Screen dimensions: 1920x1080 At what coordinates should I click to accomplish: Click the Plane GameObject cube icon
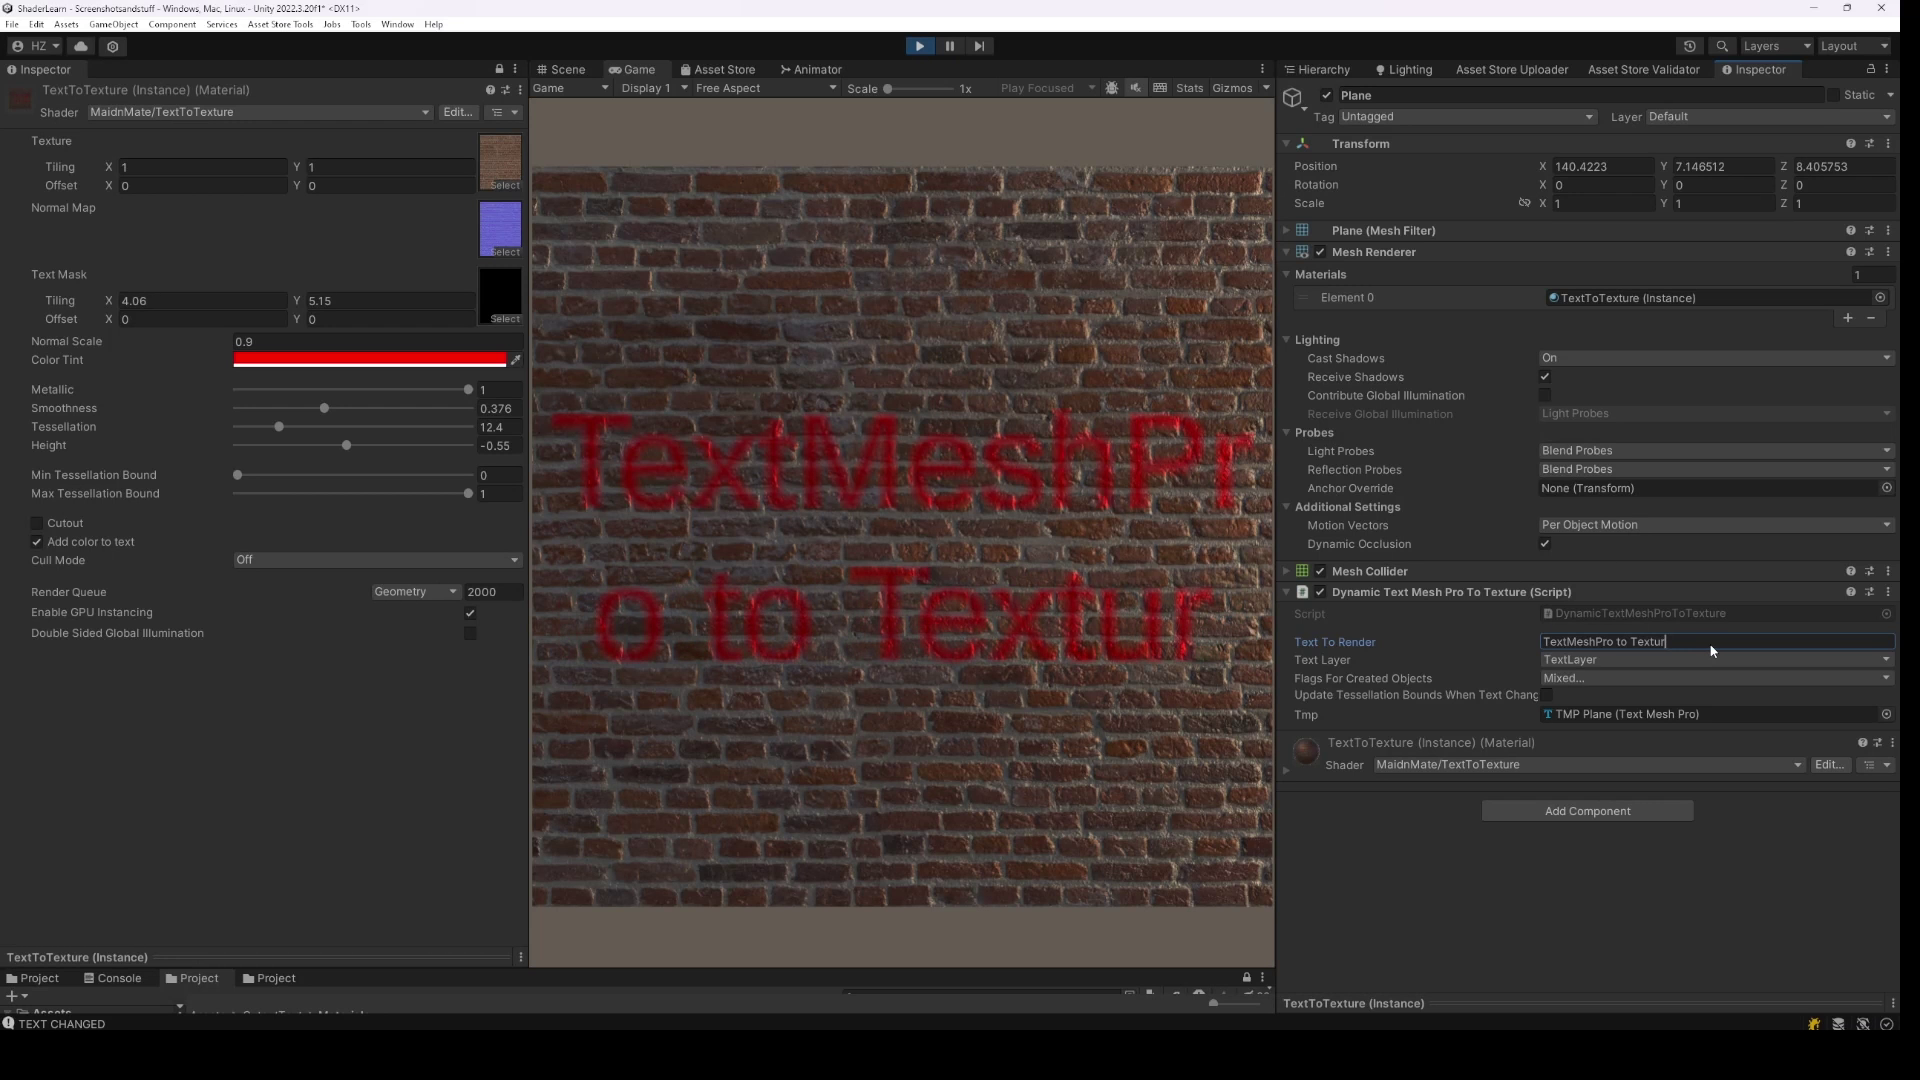pyautogui.click(x=1292, y=97)
